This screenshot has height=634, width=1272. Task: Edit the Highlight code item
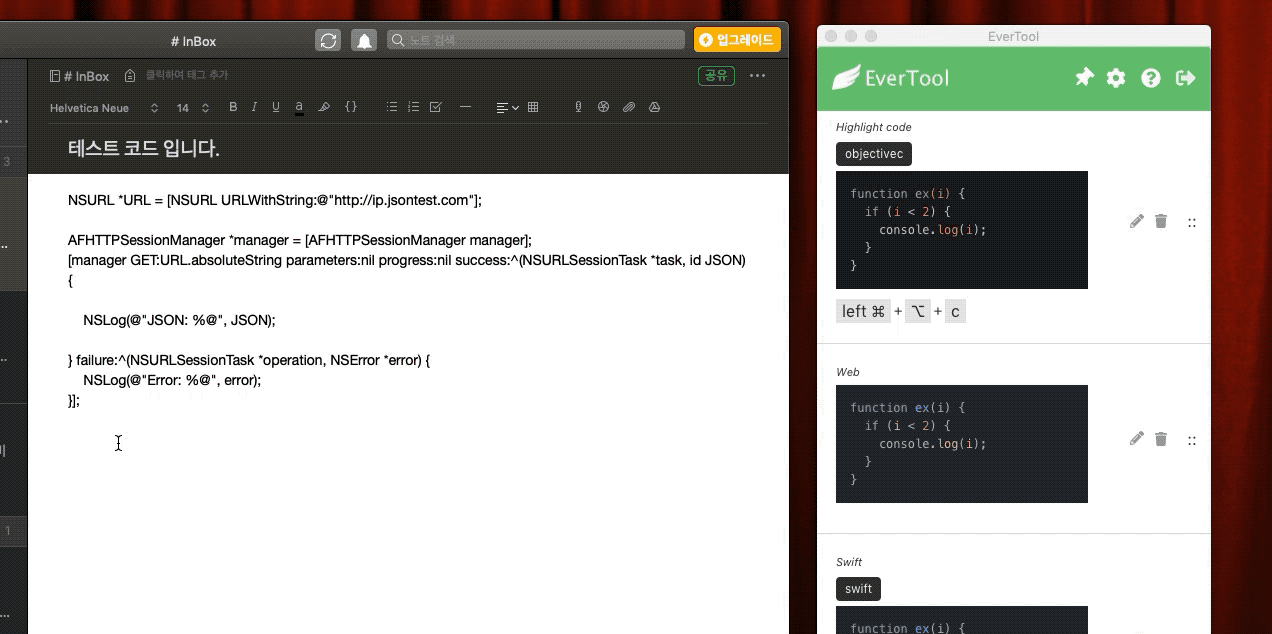1136,221
